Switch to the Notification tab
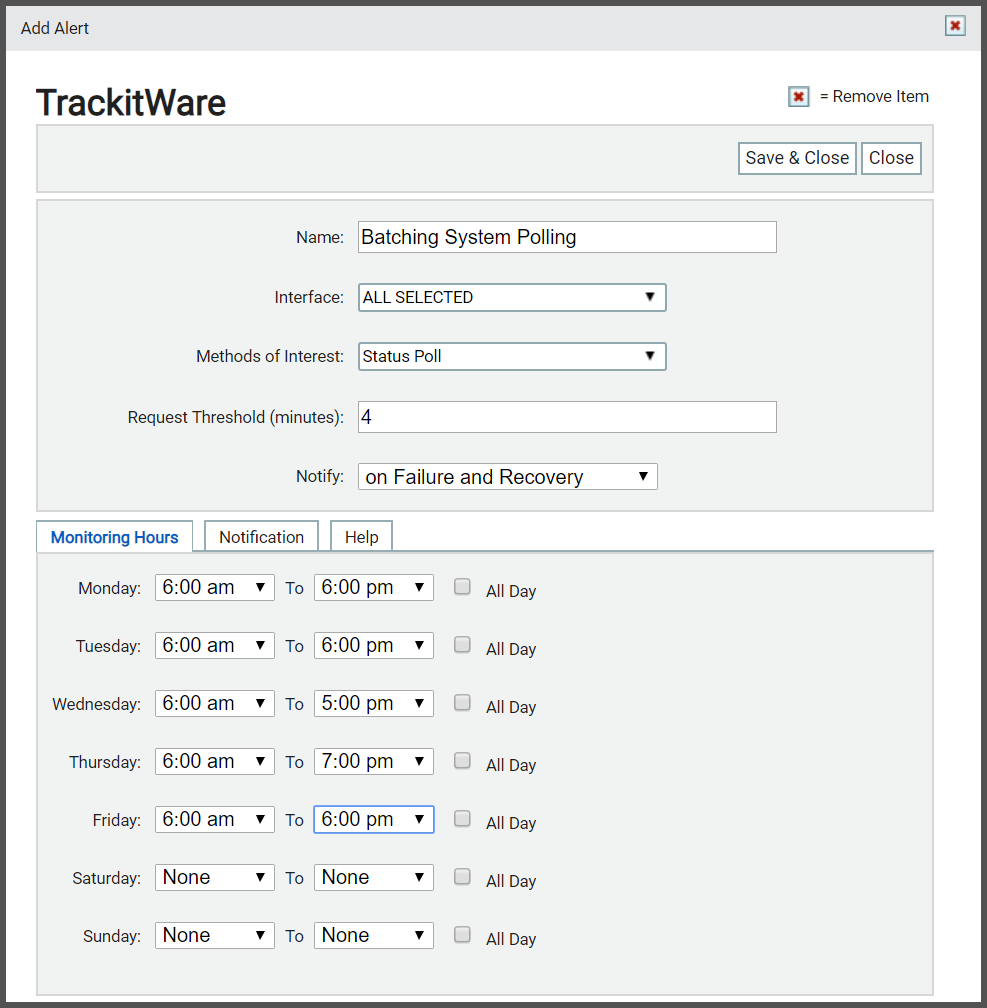Screen dimensions: 987x1008 click(261, 537)
